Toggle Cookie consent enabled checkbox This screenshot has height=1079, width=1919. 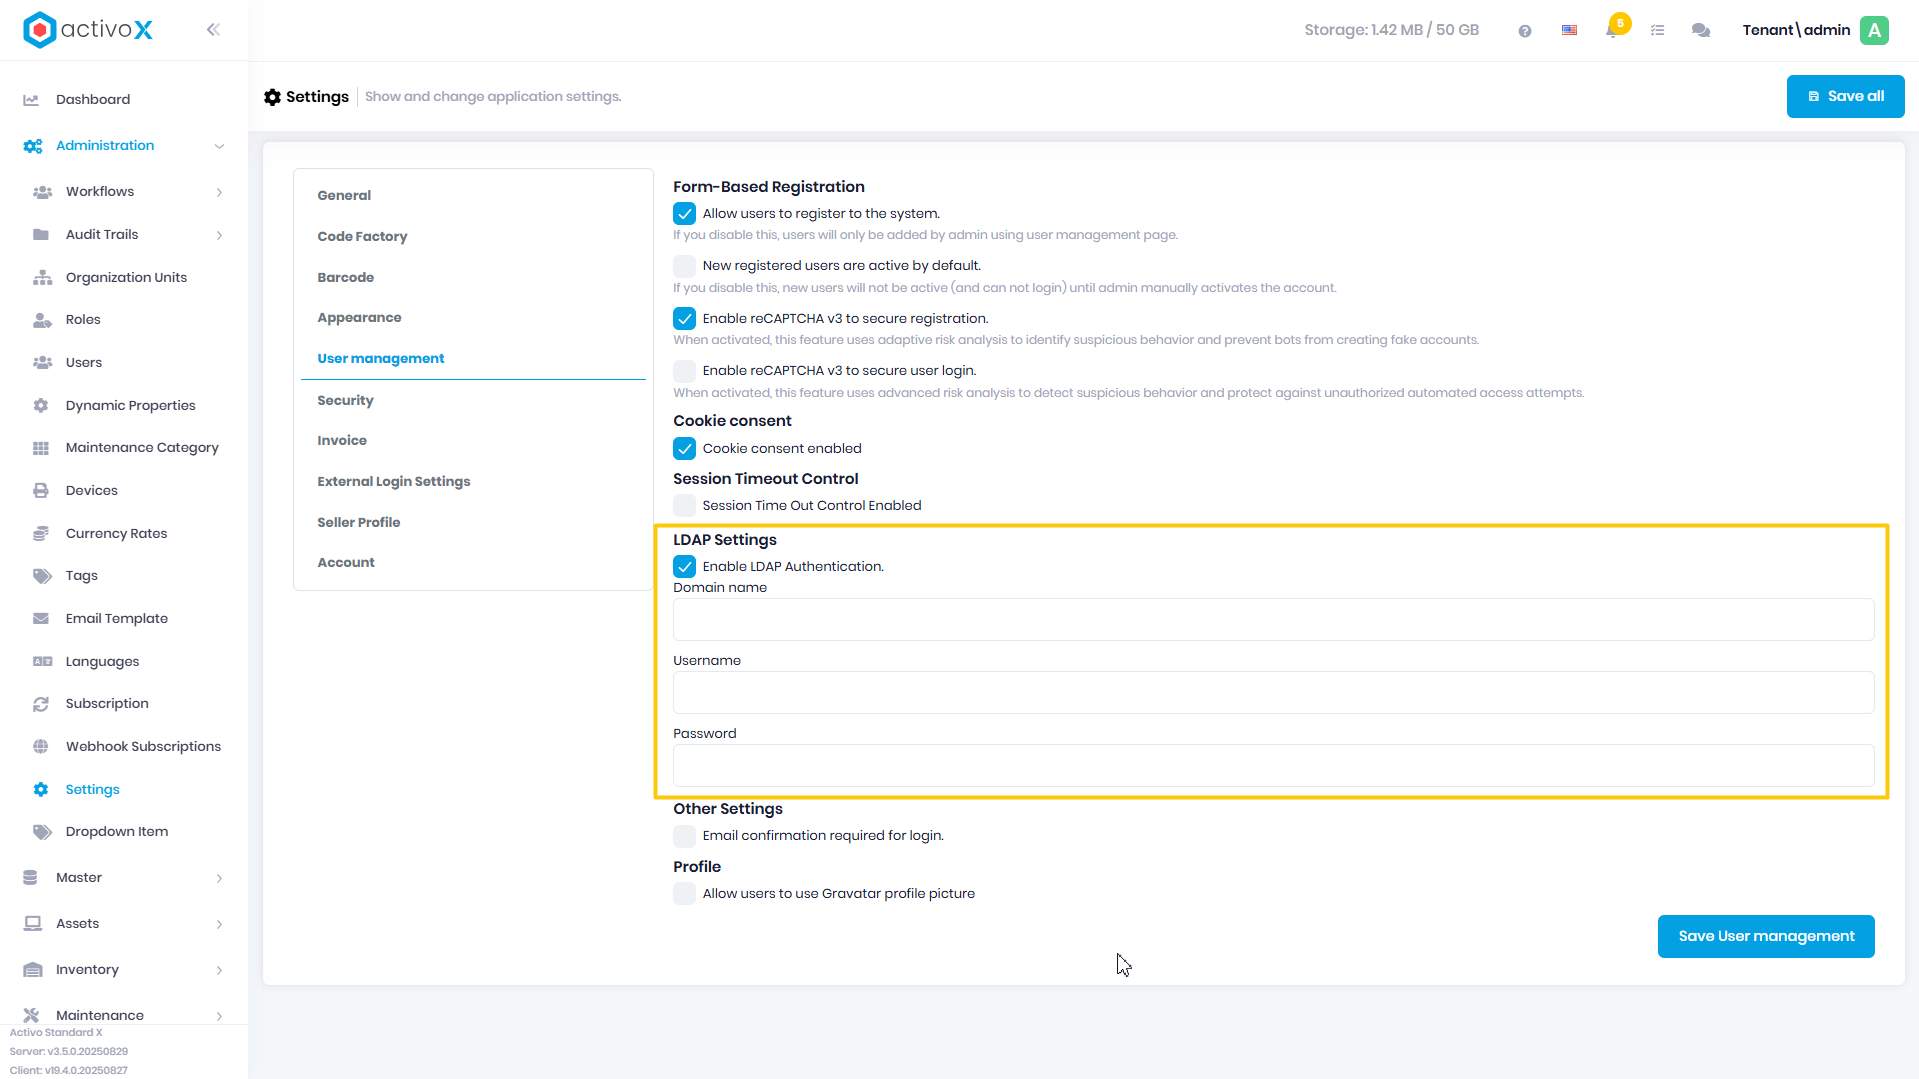pyautogui.click(x=684, y=449)
